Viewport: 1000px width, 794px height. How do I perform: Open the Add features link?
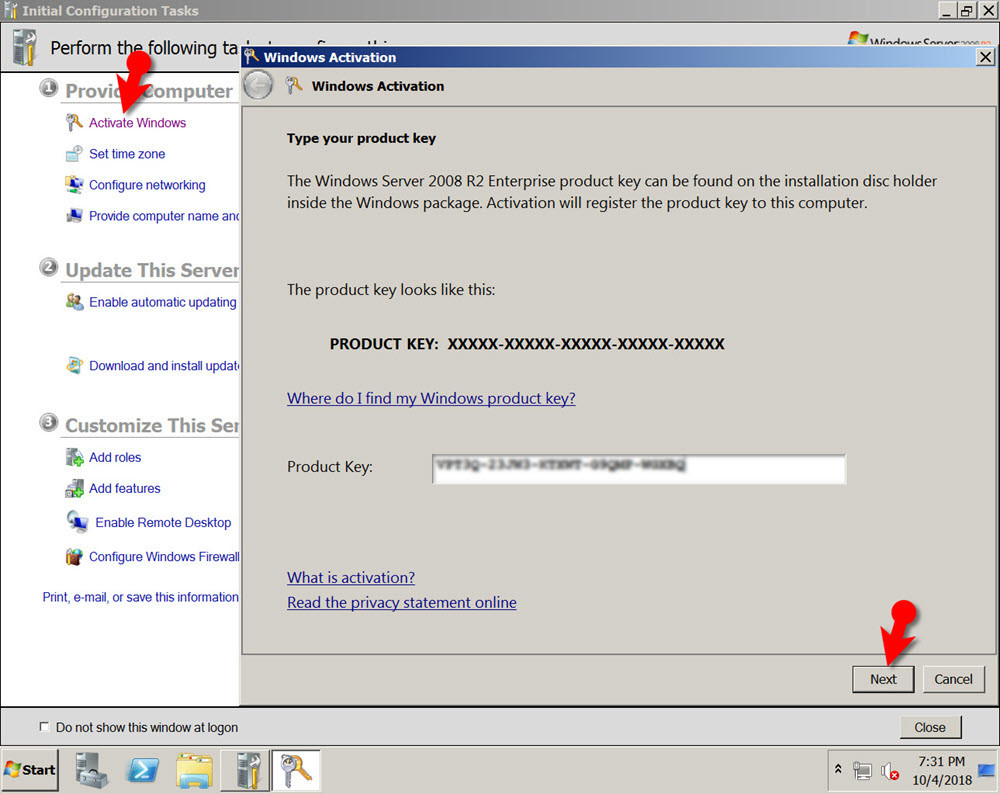(x=125, y=489)
